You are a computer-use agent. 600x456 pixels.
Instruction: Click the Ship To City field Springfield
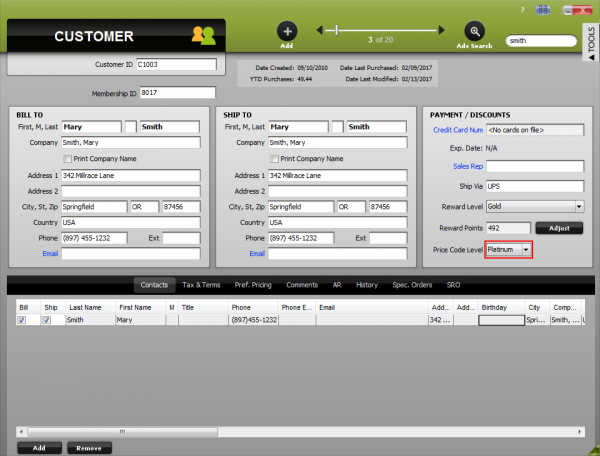click(301, 207)
